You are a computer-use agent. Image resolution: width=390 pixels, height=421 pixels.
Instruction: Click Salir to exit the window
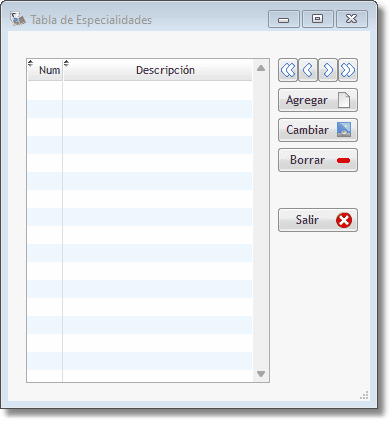coord(318,220)
